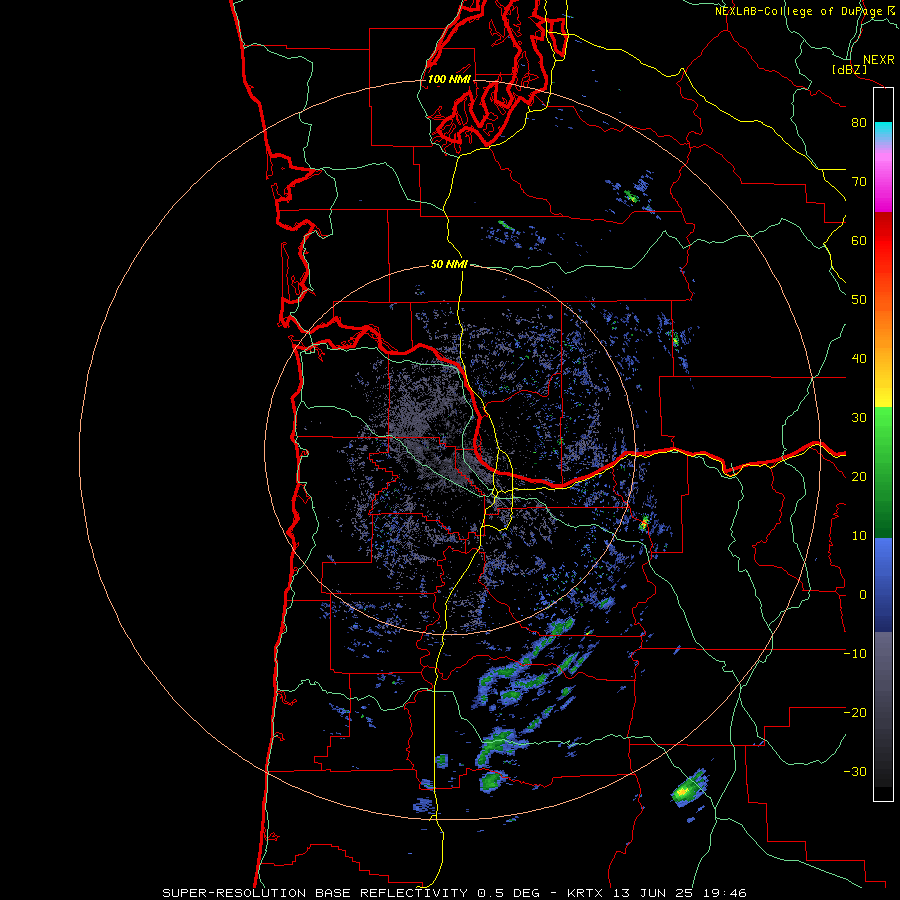Viewport: 900px width, 900px height.
Task: Click the 40 value on dBZ scale
Action: (x=859, y=359)
